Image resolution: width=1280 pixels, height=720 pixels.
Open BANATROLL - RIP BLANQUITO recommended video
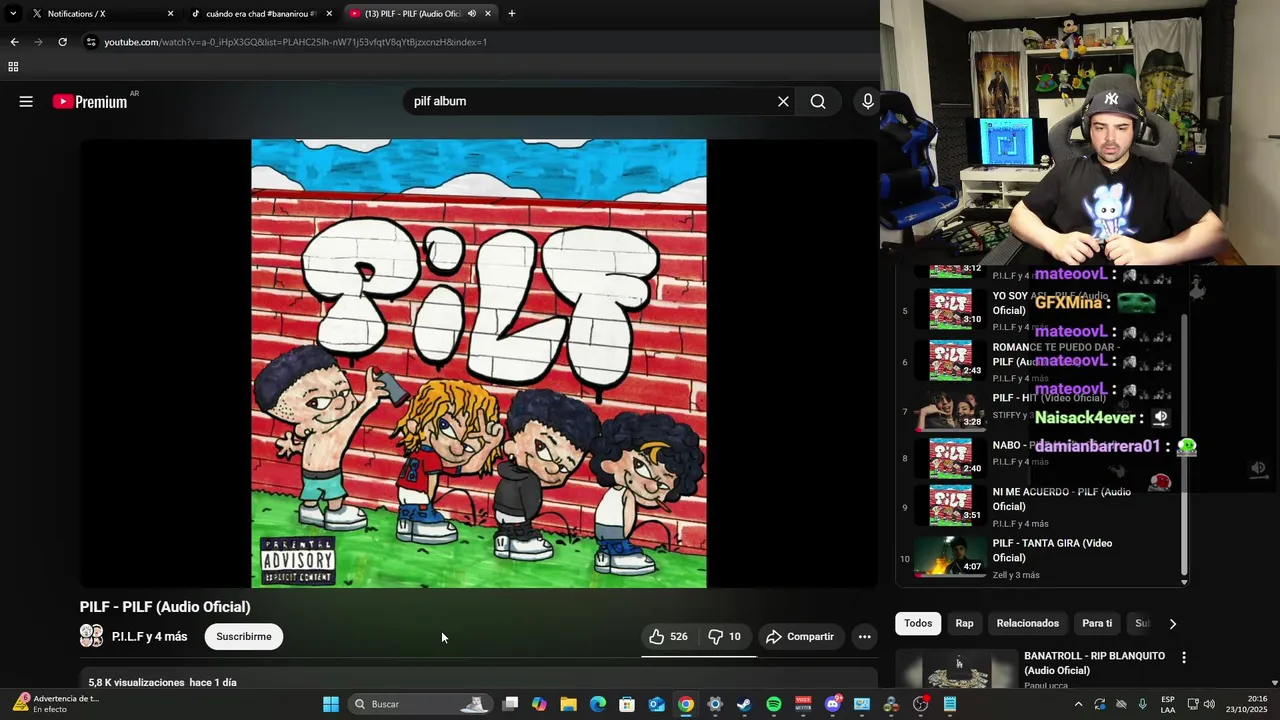1040,668
